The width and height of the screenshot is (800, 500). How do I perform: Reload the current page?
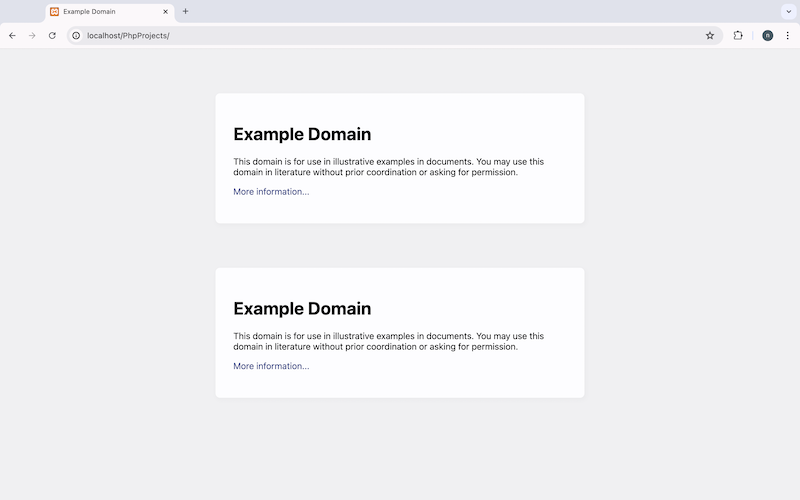click(52, 35)
